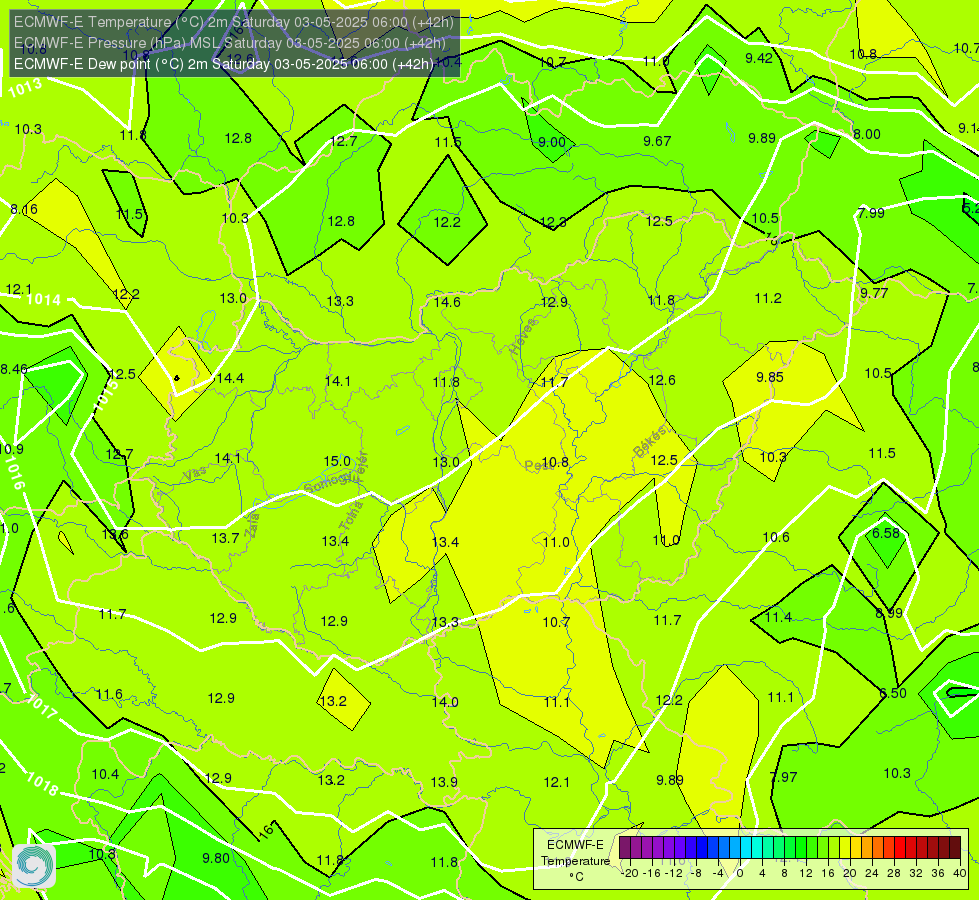Click the ECMWF-E Temperature °C legend label
This screenshot has width=979, height=900.
575,861
